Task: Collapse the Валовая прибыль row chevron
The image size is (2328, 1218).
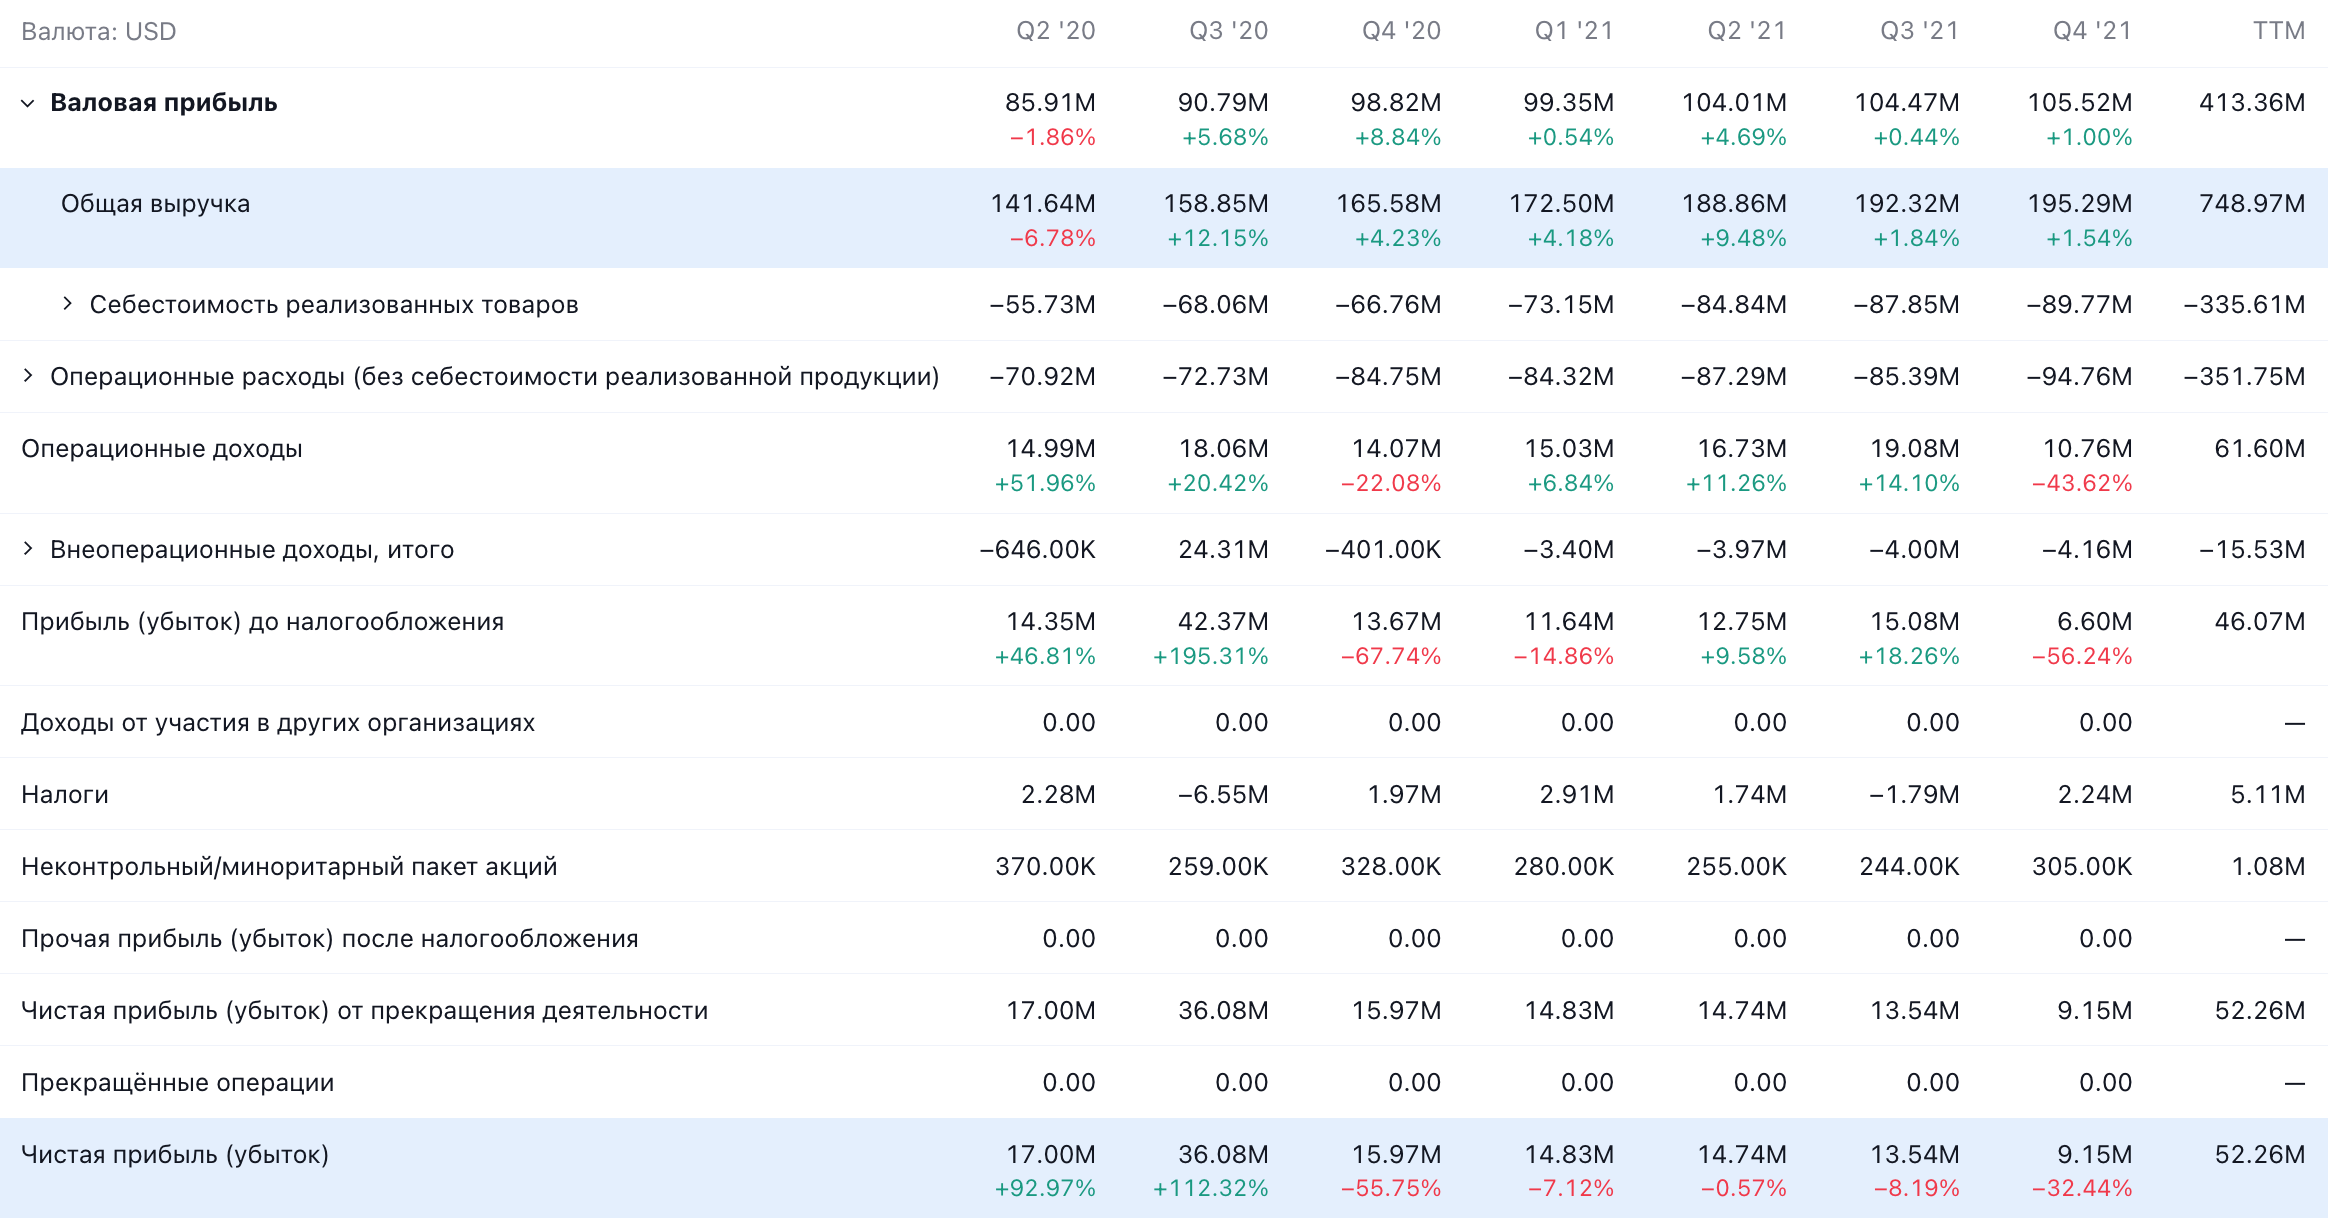Action: [x=28, y=103]
